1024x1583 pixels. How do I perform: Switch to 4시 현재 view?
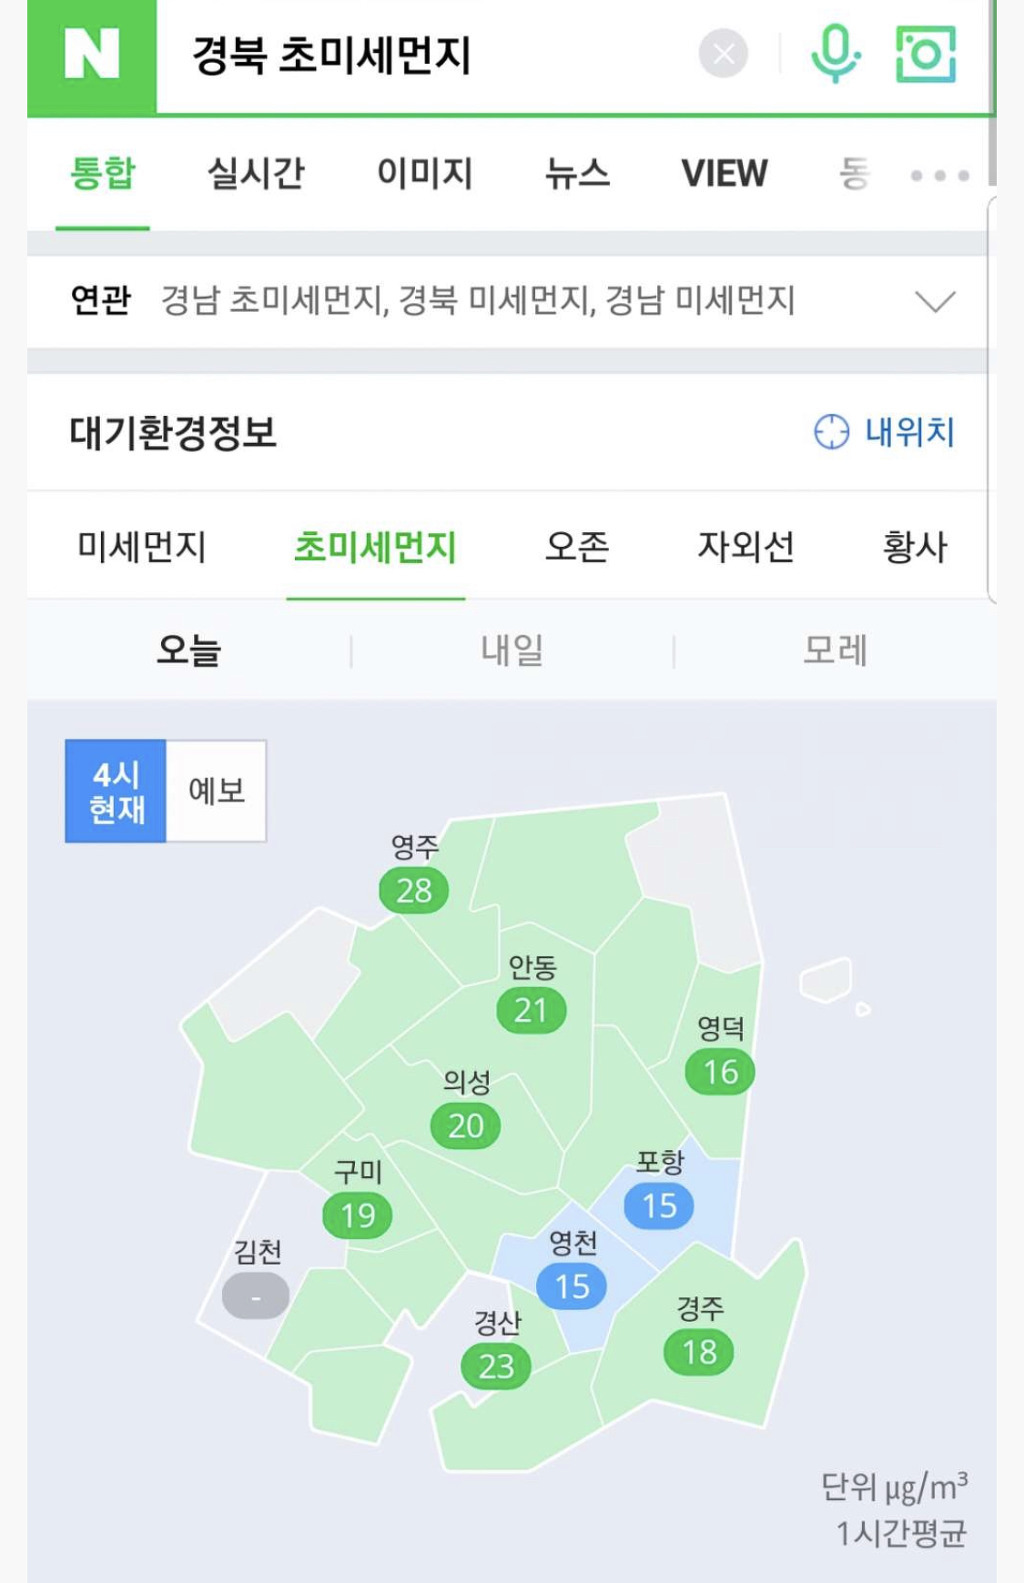pos(116,791)
